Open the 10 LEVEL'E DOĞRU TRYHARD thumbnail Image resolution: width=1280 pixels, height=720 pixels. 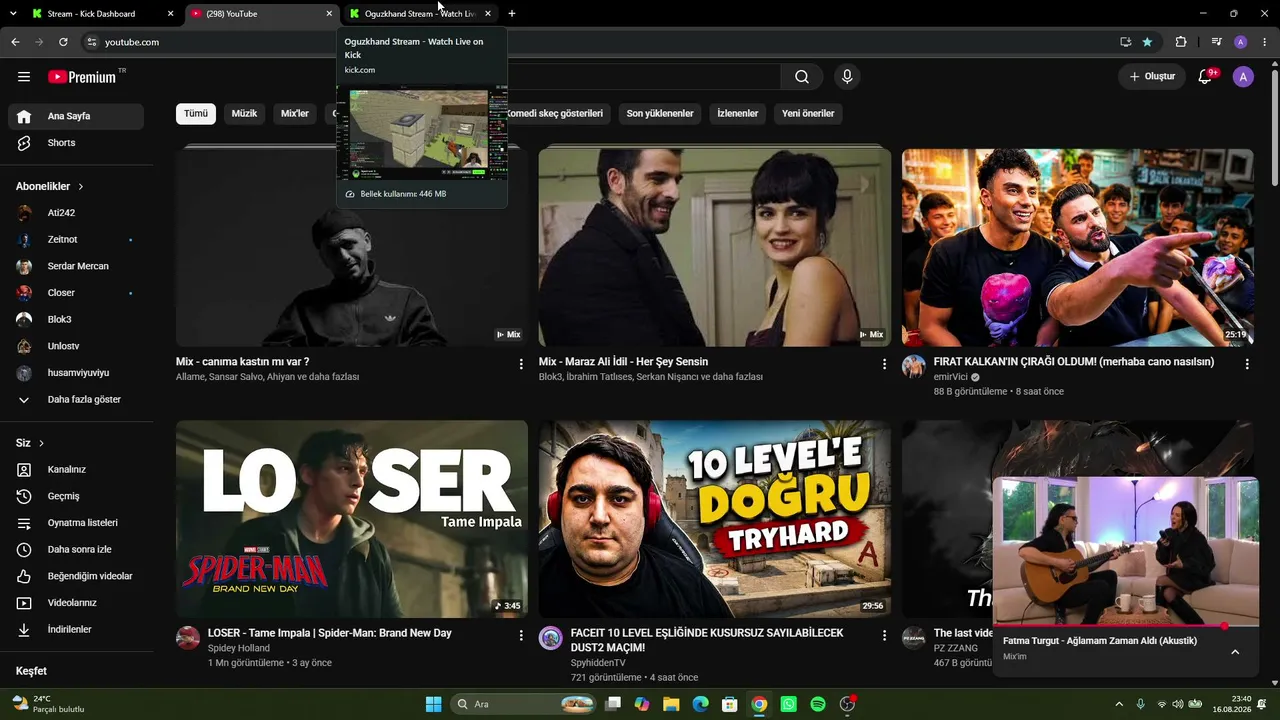715,519
